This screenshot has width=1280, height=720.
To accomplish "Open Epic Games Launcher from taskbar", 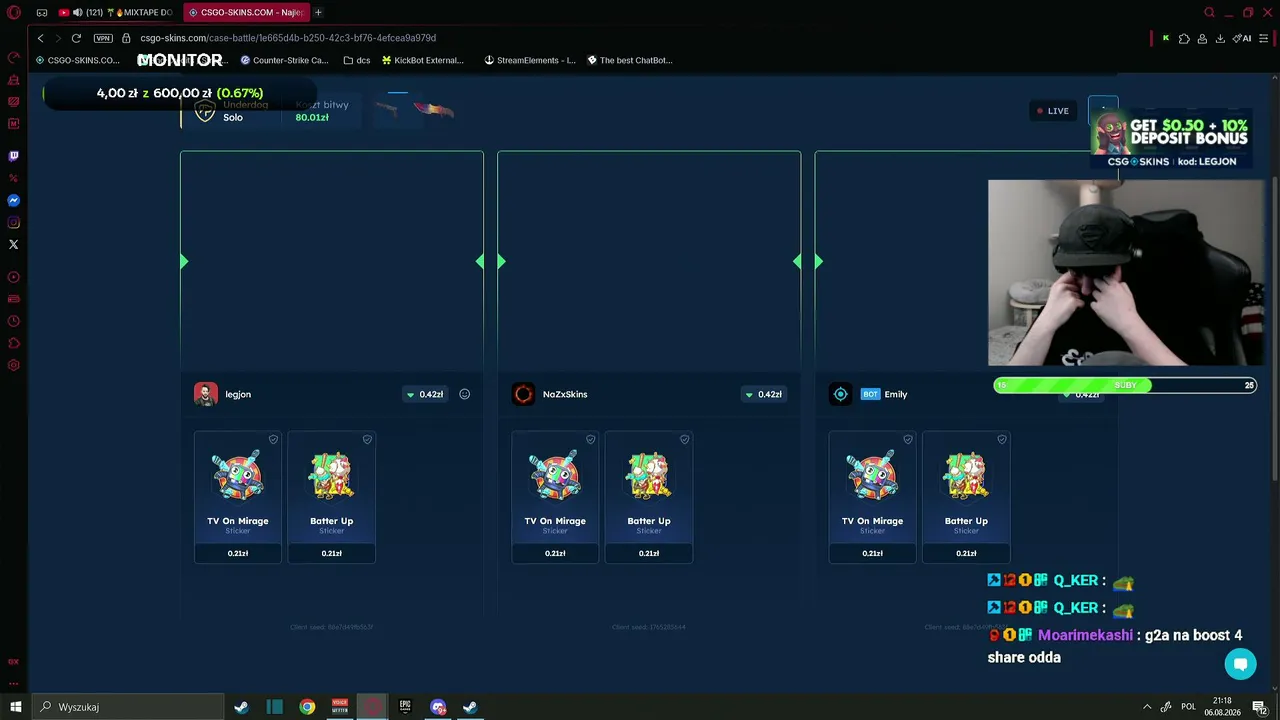I will (x=405, y=707).
